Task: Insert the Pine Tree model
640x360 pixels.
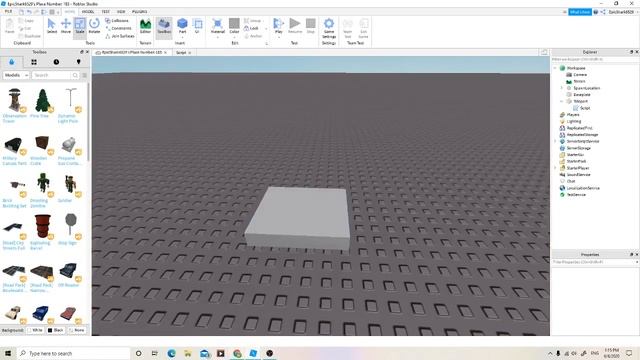Action: (42, 103)
